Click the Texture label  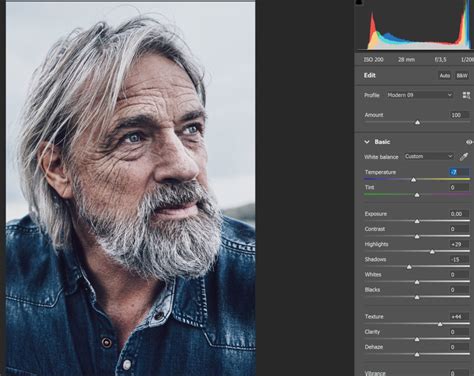coord(374,317)
